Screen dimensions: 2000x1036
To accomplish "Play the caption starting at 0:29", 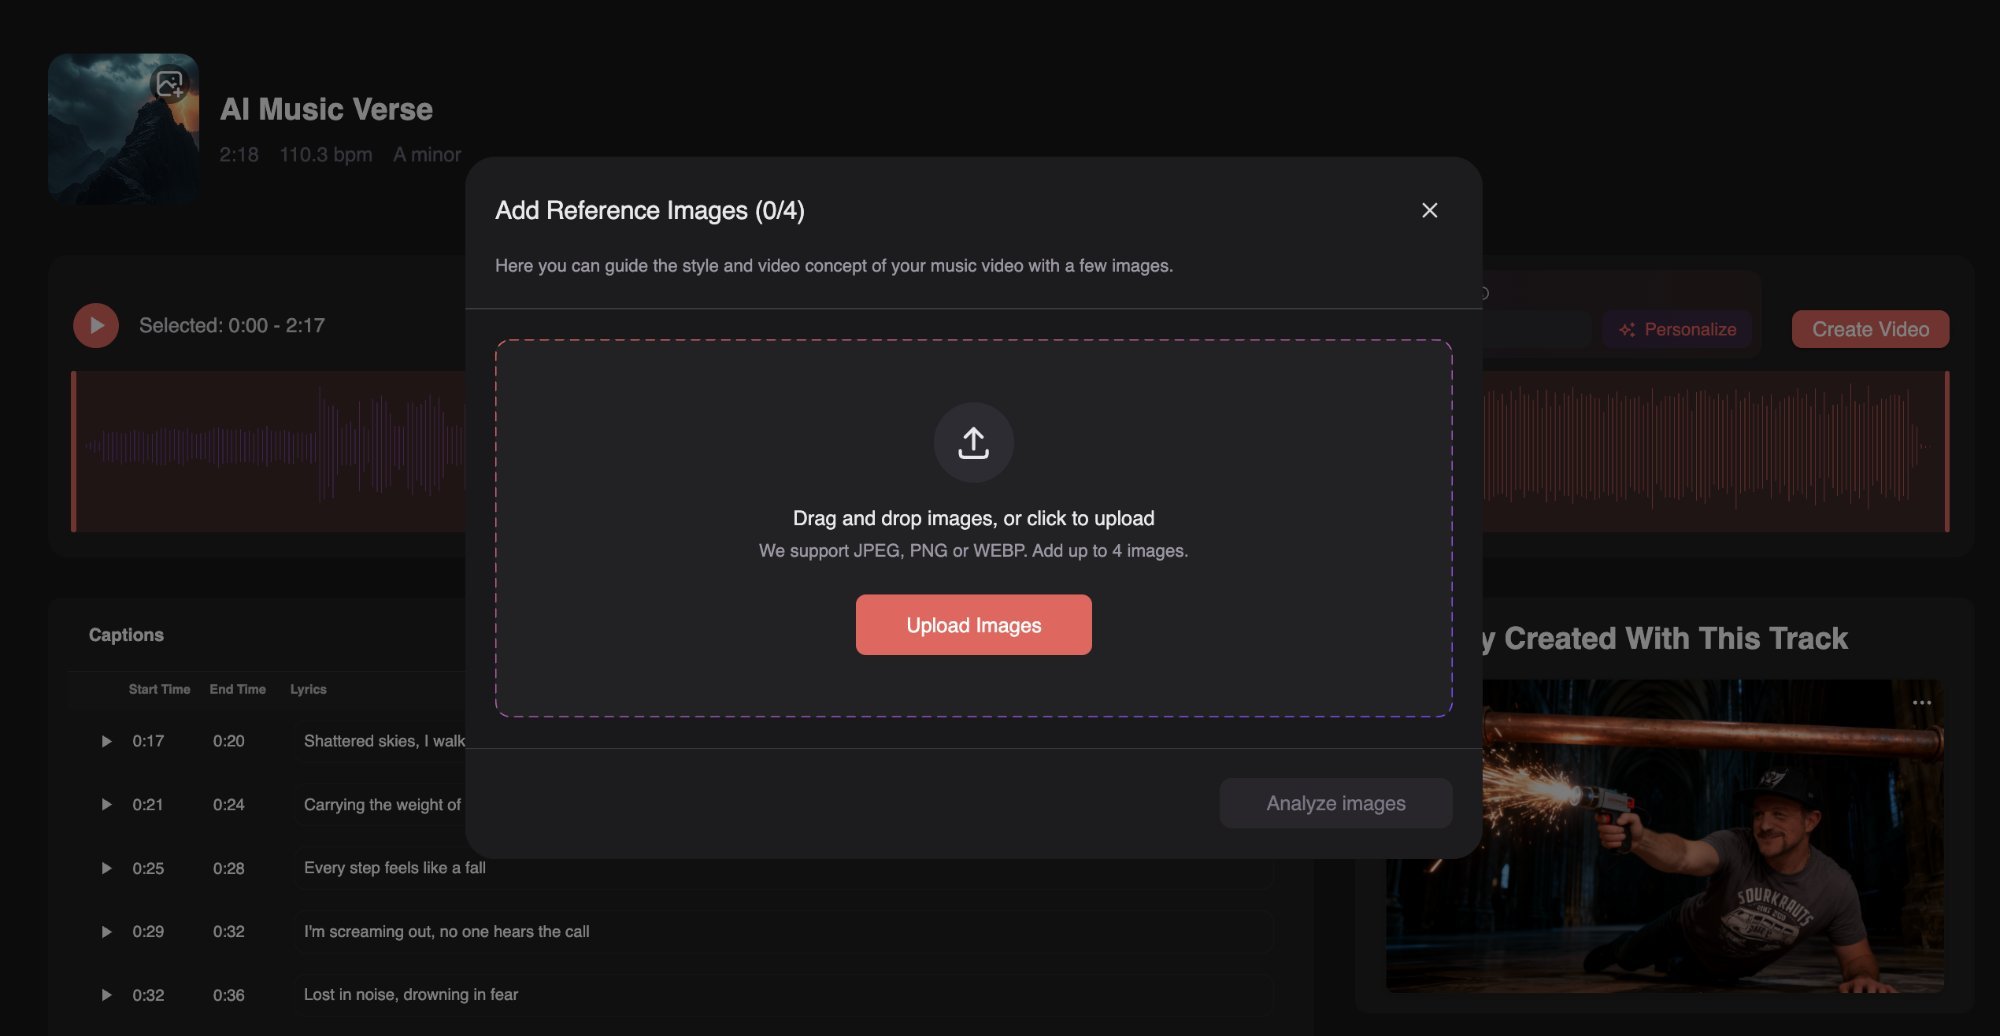I will pyautogui.click(x=104, y=931).
